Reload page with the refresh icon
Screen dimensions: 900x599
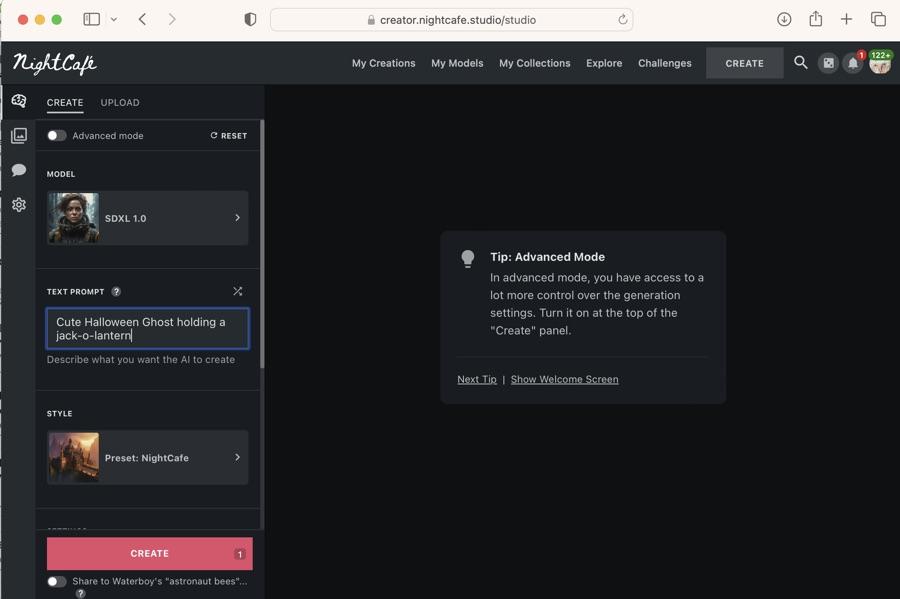point(623,20)
